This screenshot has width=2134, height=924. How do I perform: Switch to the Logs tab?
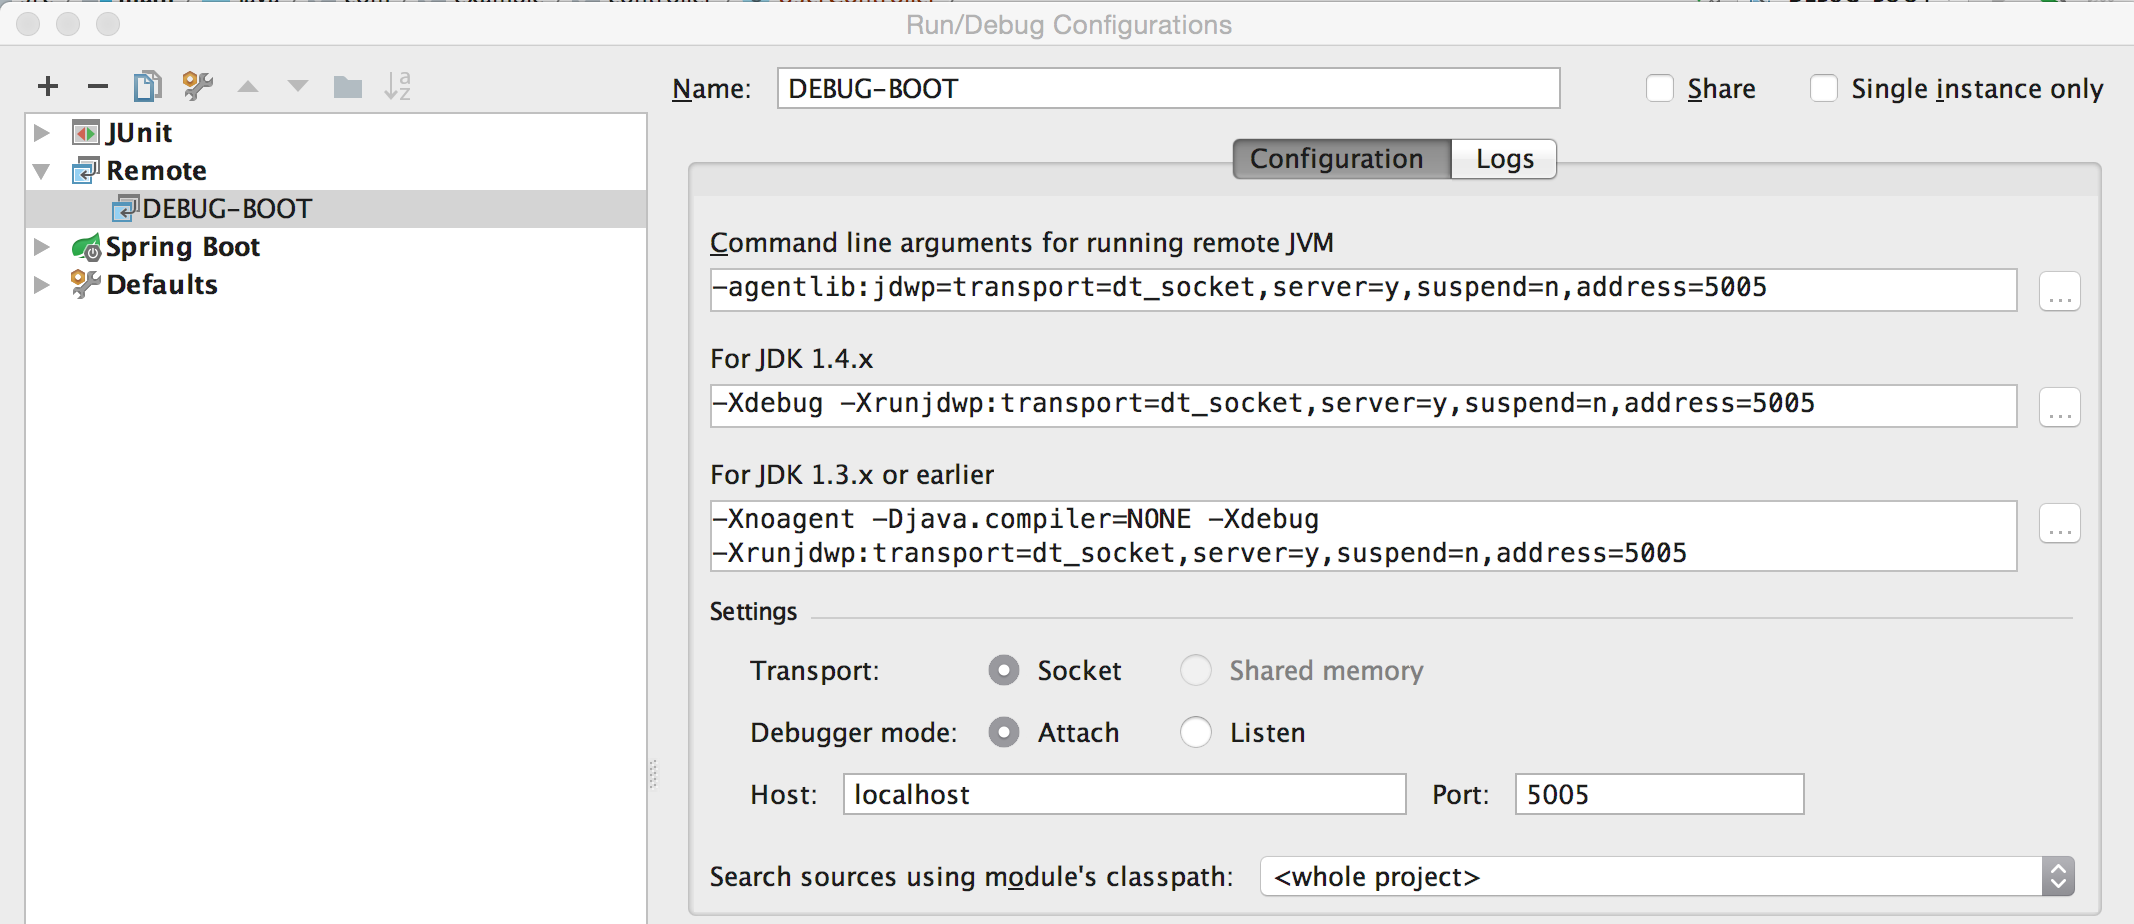click(x=1503, y=158)
